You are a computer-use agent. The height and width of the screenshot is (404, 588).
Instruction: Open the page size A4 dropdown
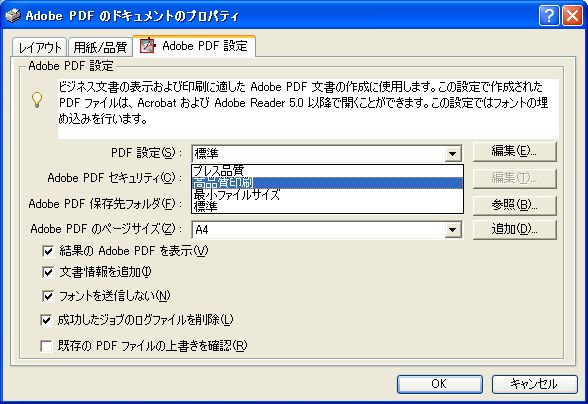(x=452, y=230)
